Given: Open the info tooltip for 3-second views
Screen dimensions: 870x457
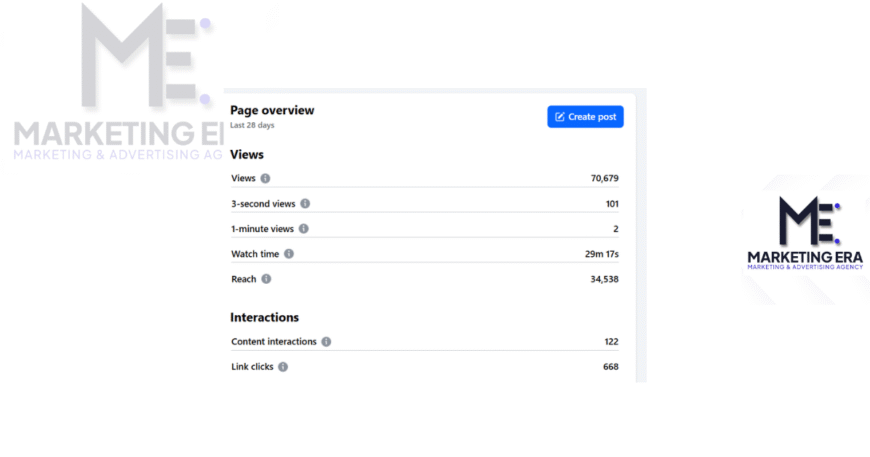Looking at the screenshot, I should click(x=305, y=203).
